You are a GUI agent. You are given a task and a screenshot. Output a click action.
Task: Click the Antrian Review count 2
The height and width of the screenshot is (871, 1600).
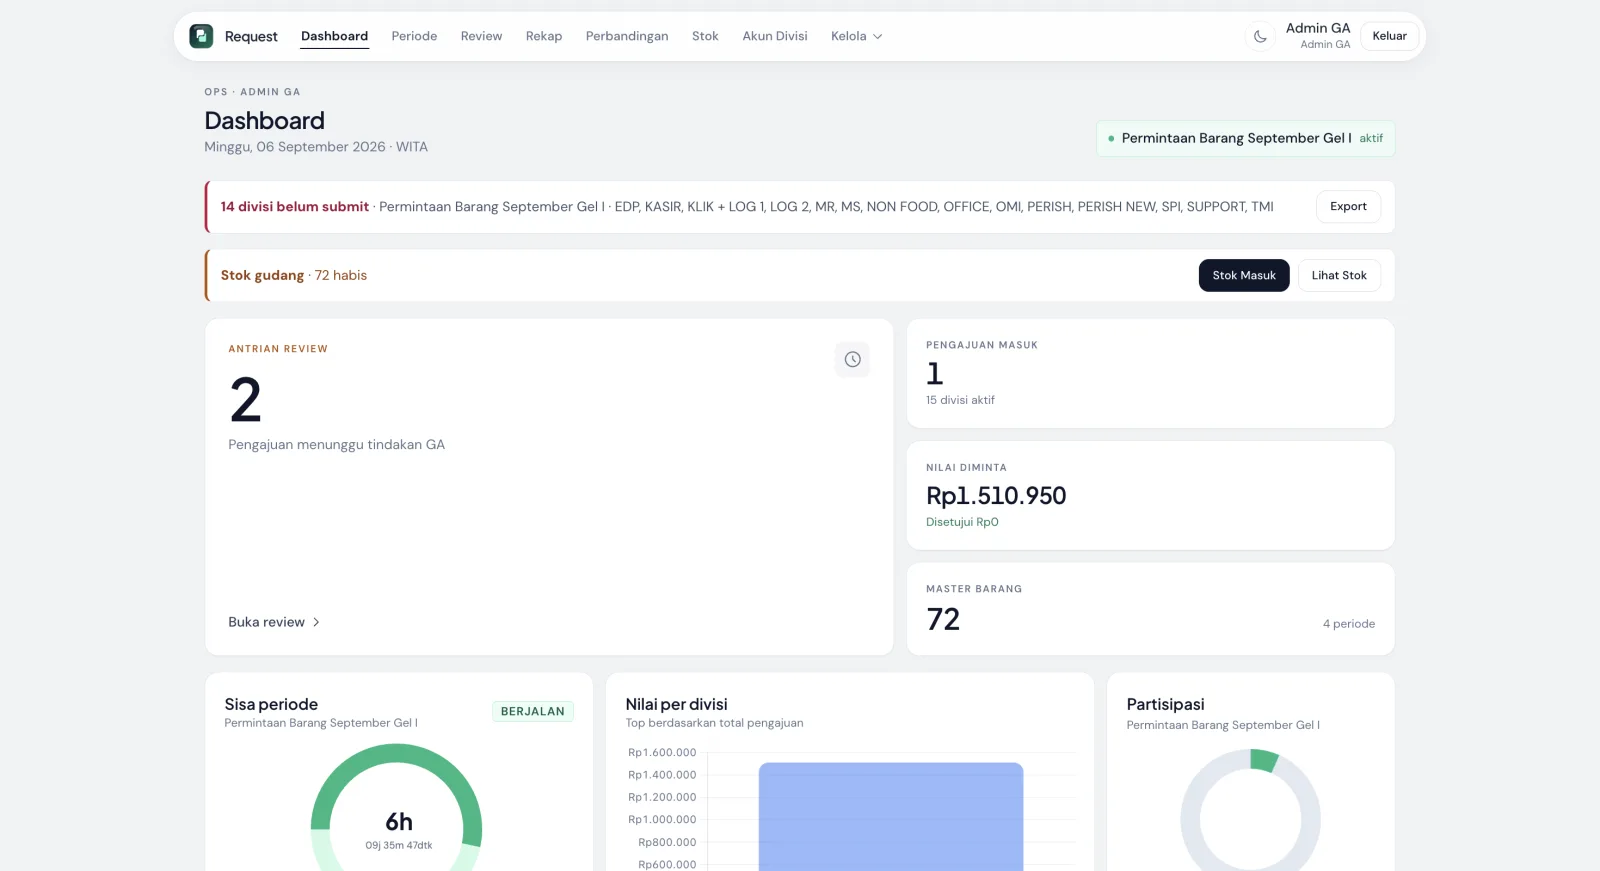pyautogui.click(x=246, y=400)
